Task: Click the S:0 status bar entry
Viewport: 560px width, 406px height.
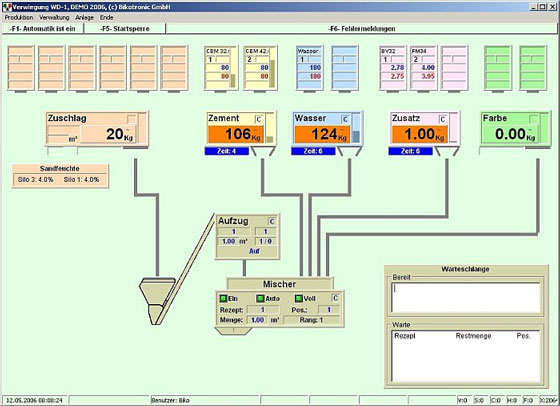Action: [x=479, y=400]
